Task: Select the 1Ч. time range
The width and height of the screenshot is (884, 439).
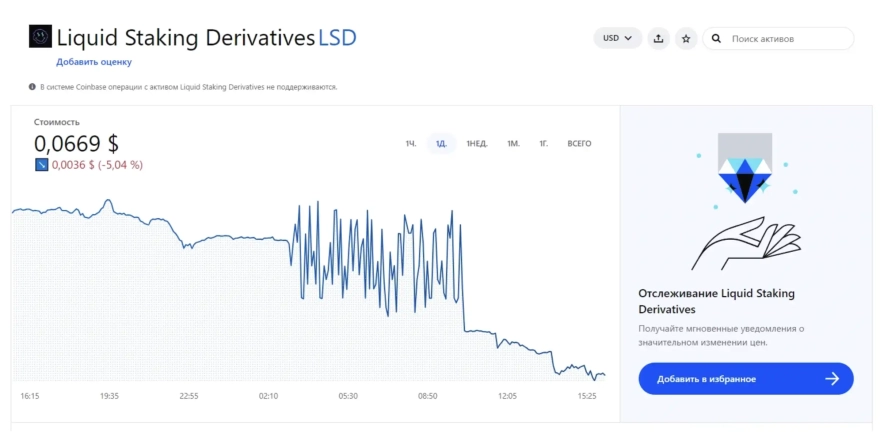Action: click(410, 144)
